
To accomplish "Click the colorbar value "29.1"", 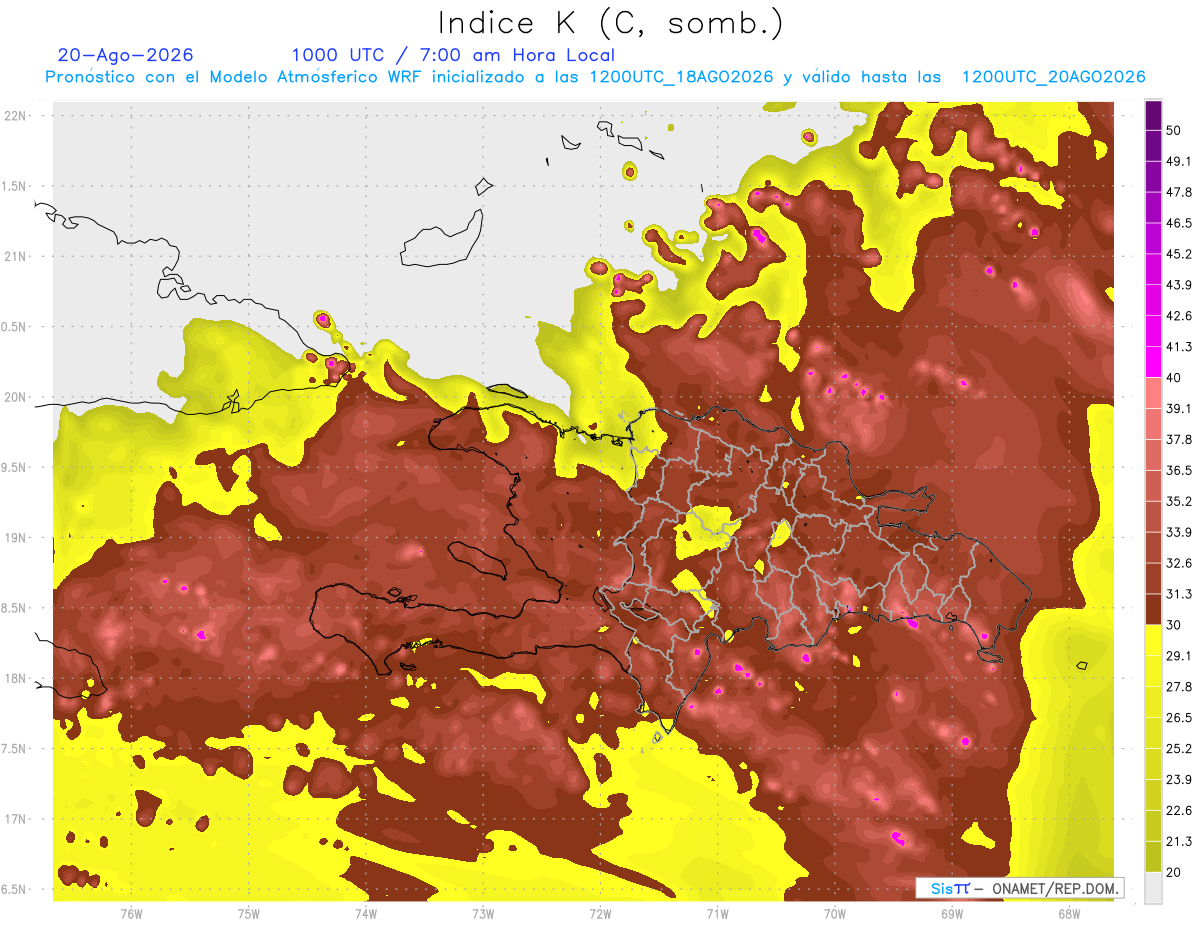I will click(x=1178, y=656).
